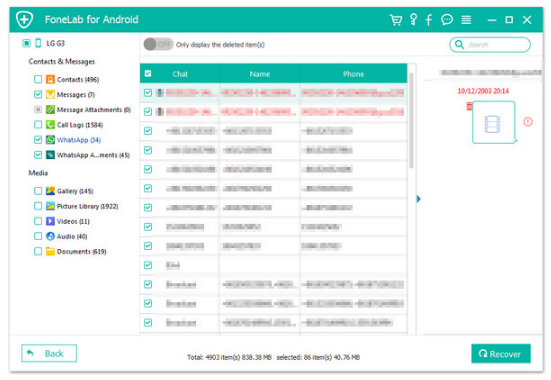Check the Documents (619) checkbox
This screenshot has height=380, width=551.
[x=38, y=251]
